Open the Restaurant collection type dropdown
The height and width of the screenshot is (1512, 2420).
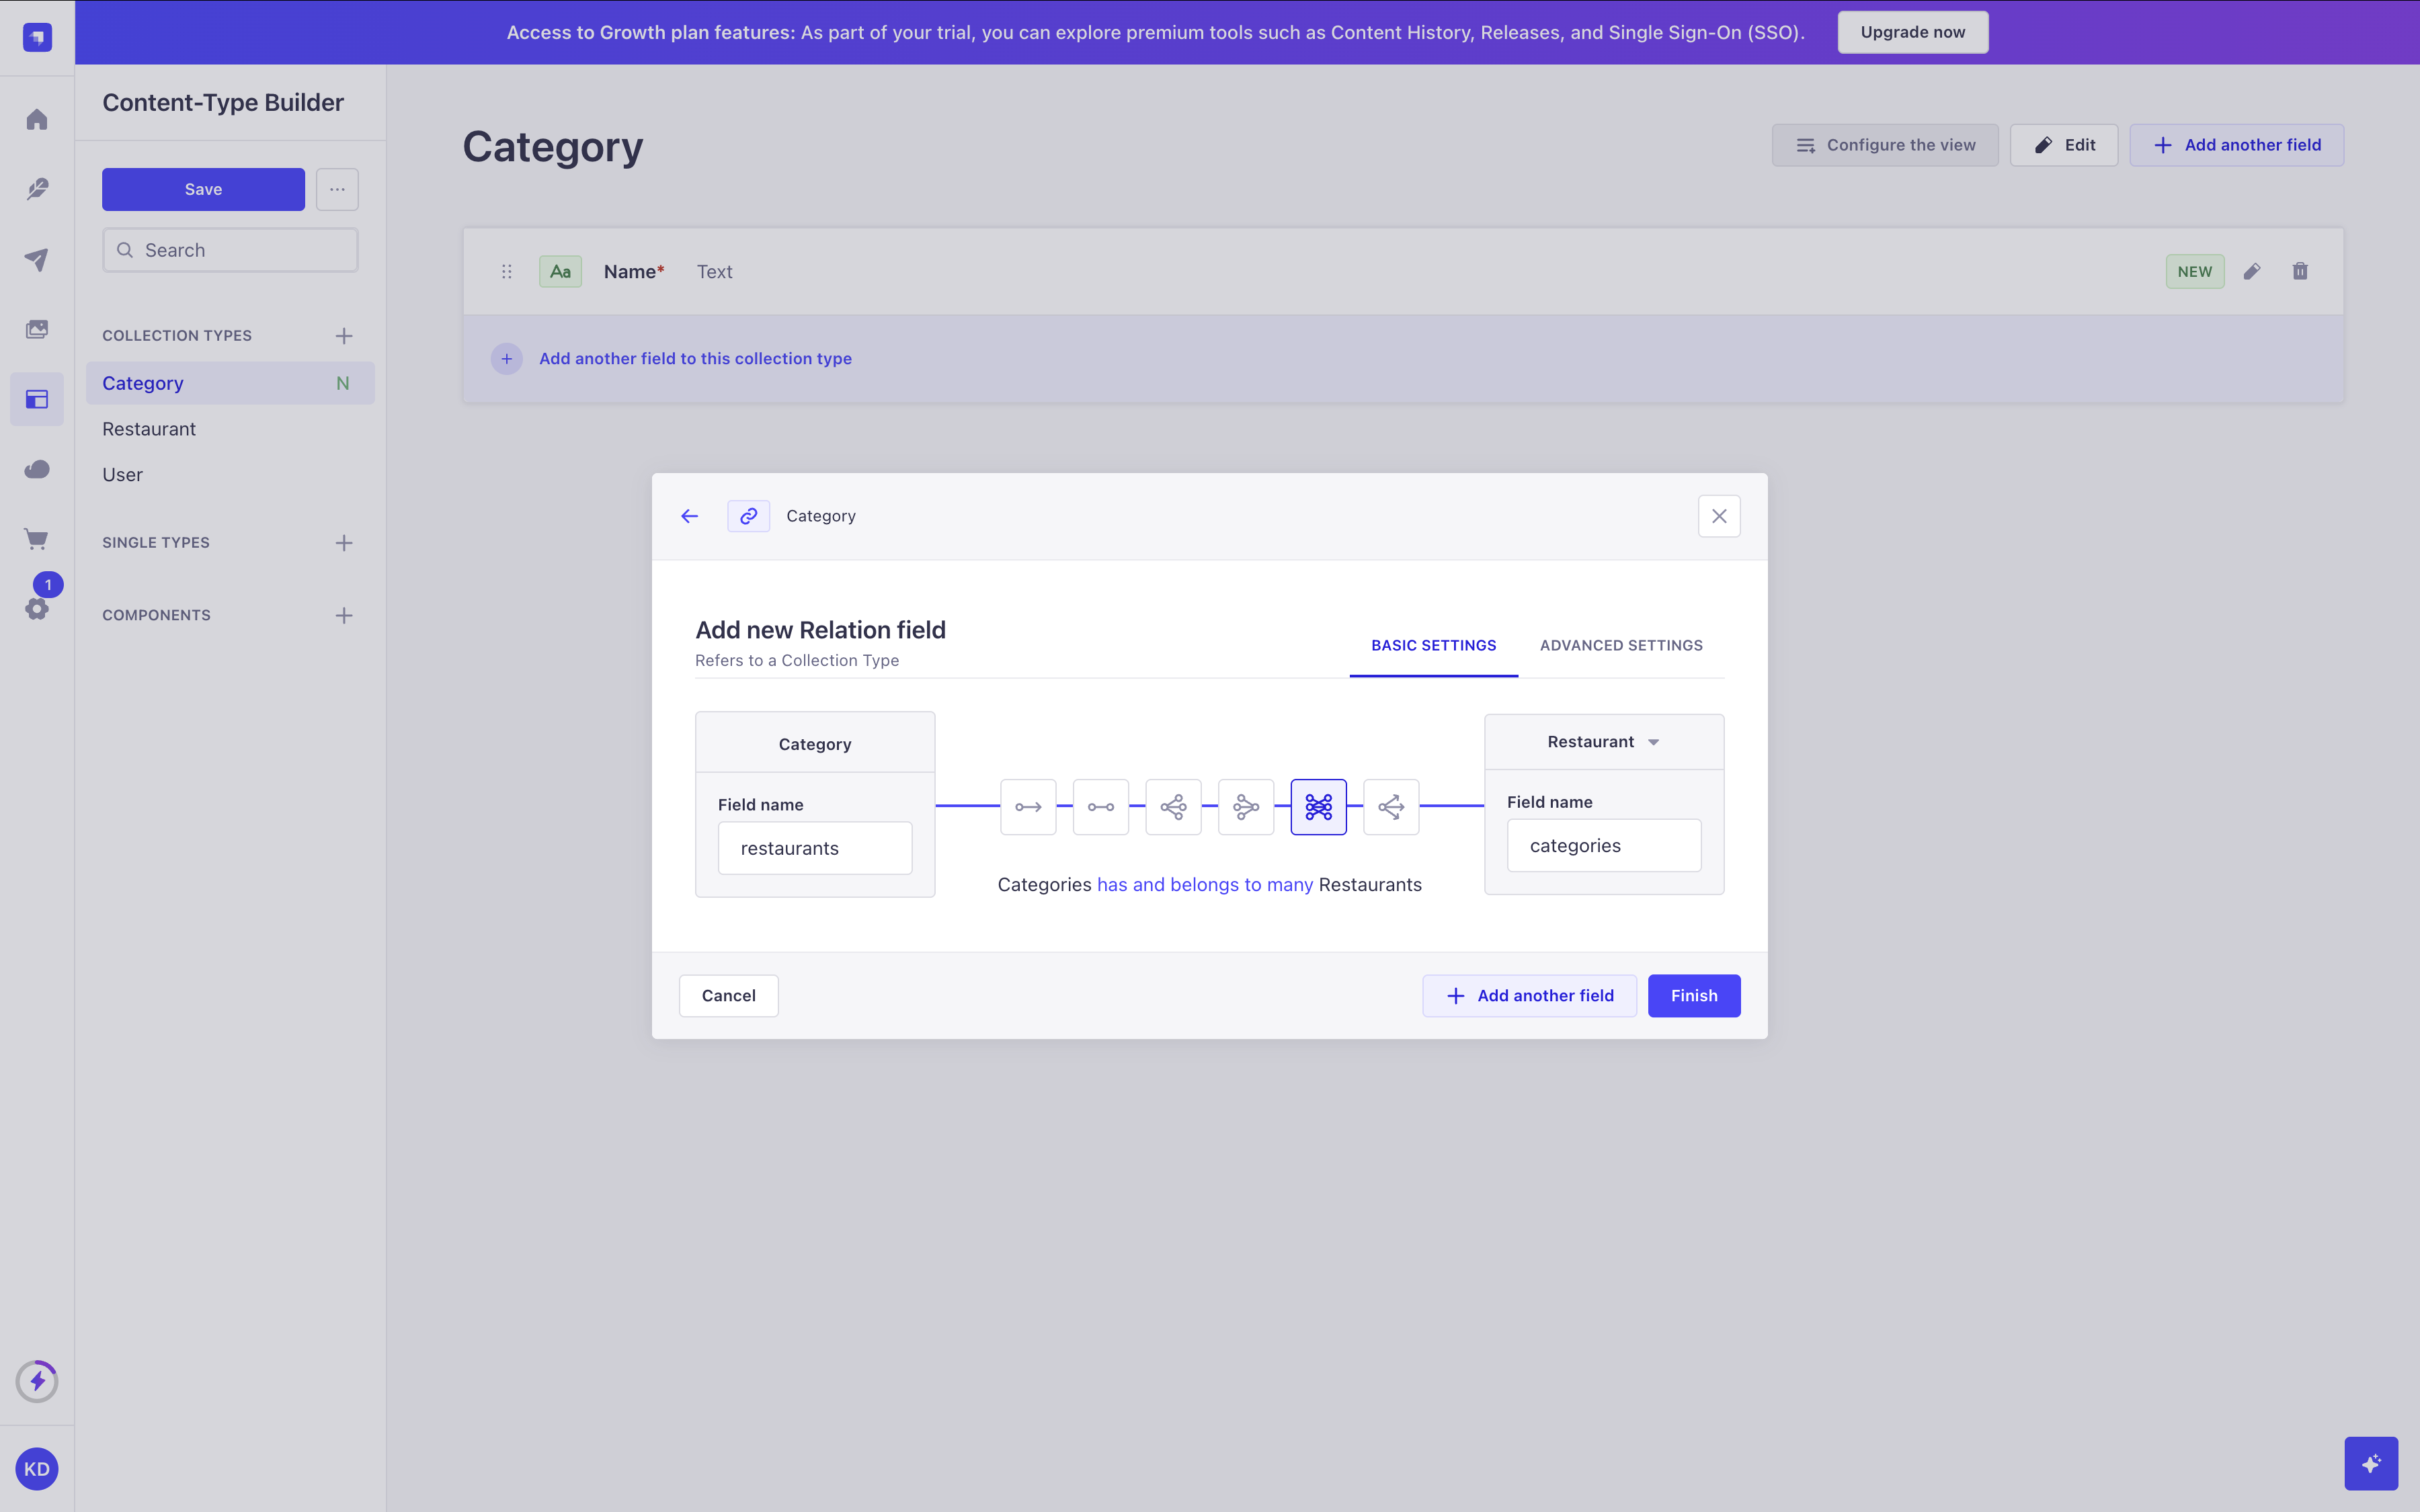[1602, 741]
